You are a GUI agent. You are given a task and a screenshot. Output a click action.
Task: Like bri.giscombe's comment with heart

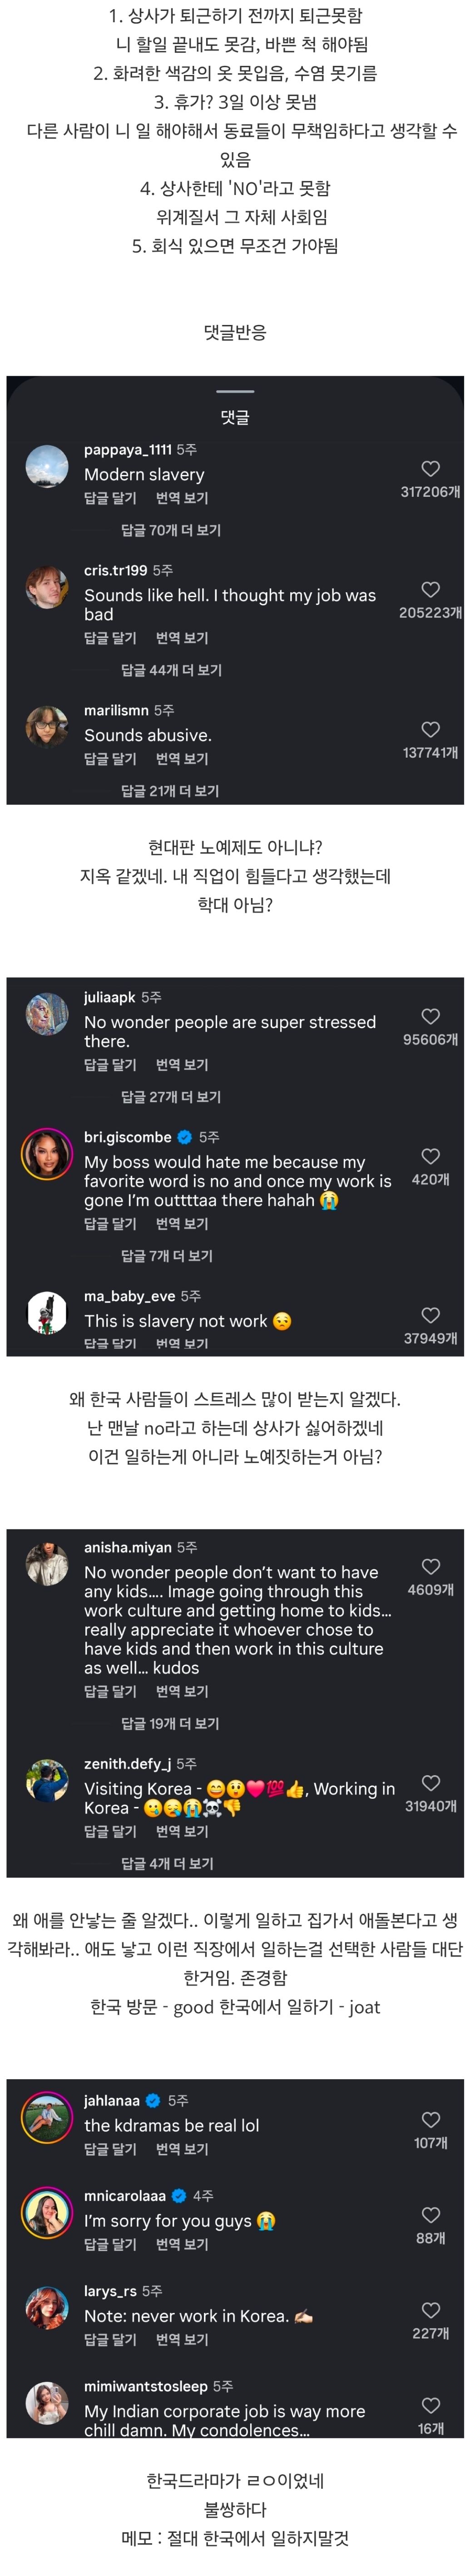click(x=430, y=1156)
